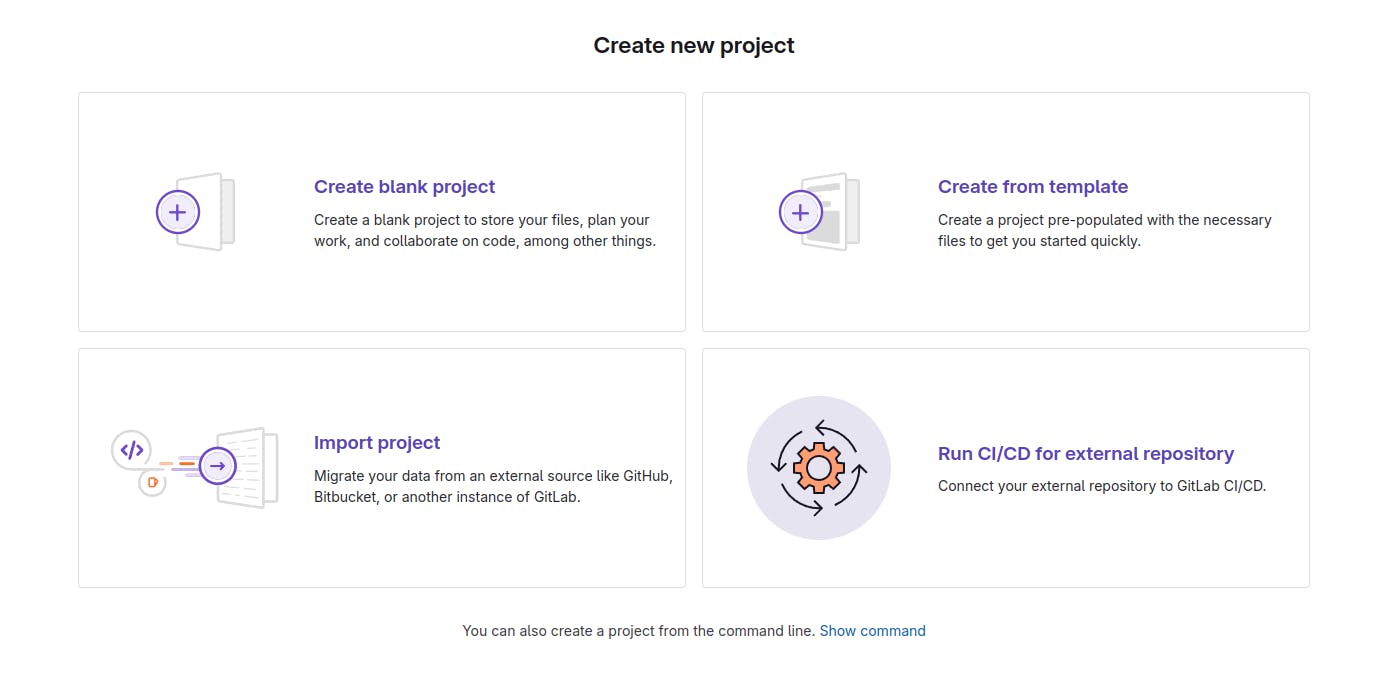This screenshot has height=679, width=1383.
Task: Click the small orange badge icon under code icon
Action: click(x=153, y=482)
